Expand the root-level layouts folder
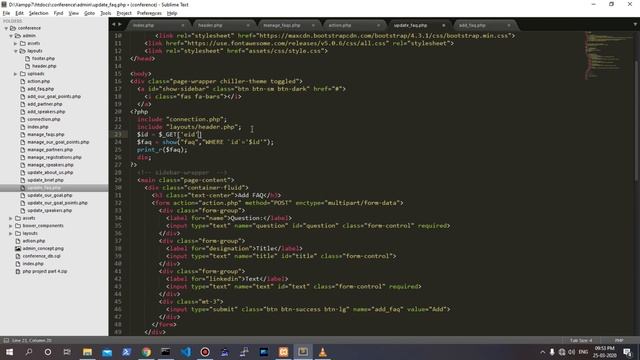 click(x=11, y=233)
